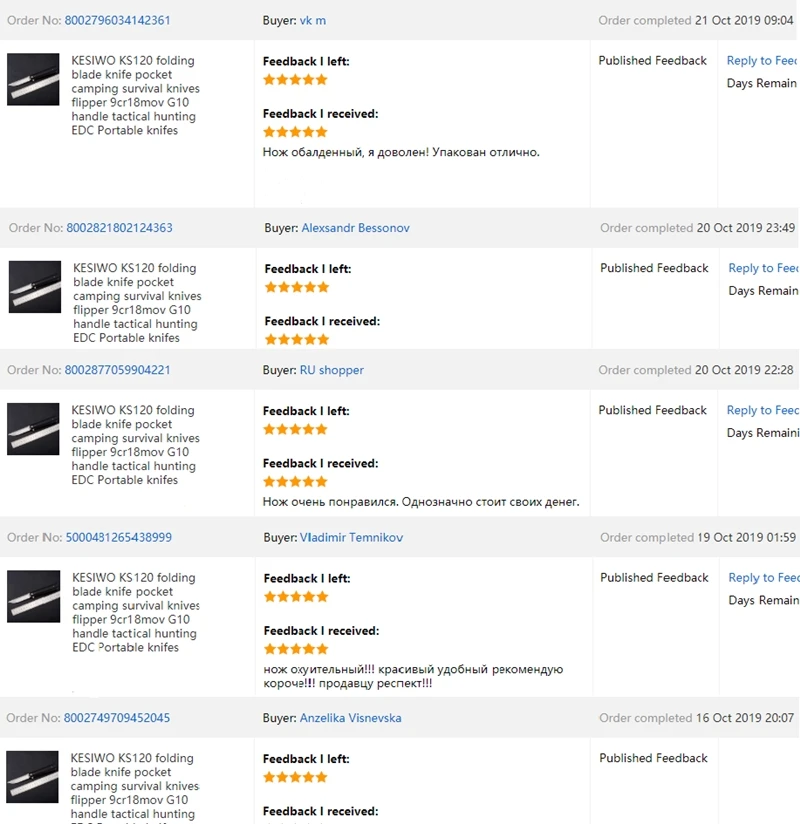
Task: Click knife thumbnail in Anzelika Visnevska's order
Action: [33, 777]
